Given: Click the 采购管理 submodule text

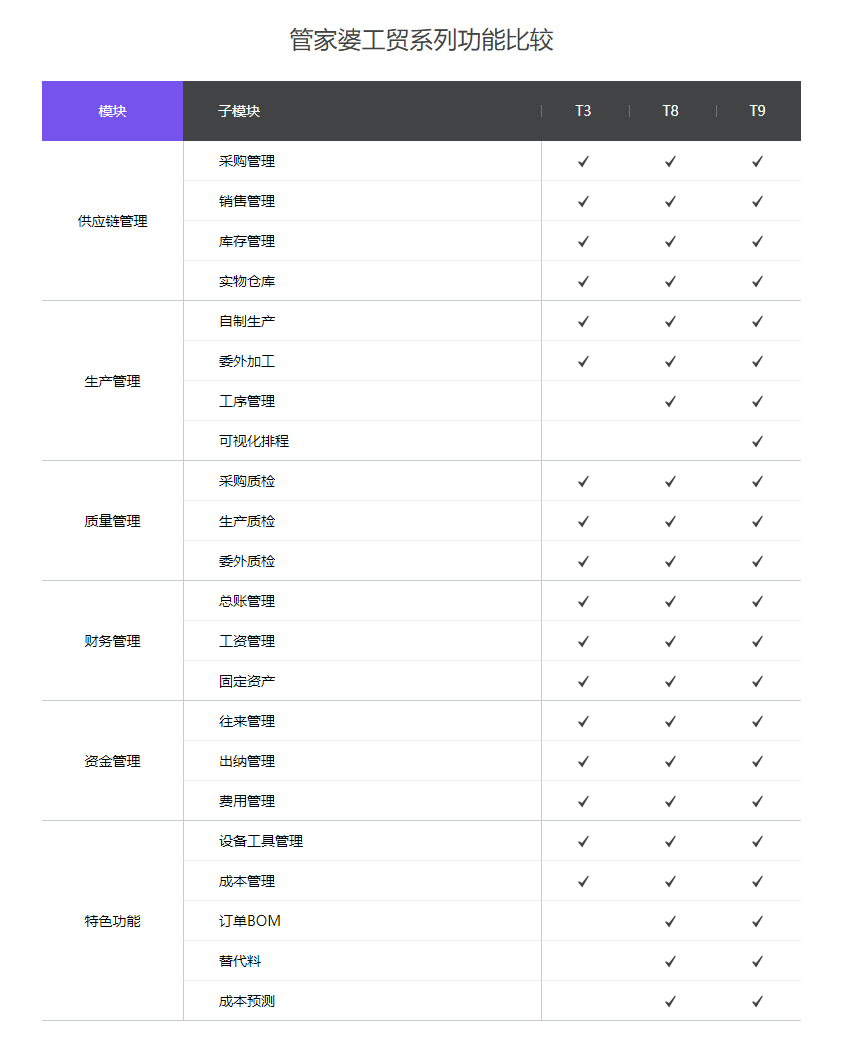Looking at the screenshot, I should point(246,161).
